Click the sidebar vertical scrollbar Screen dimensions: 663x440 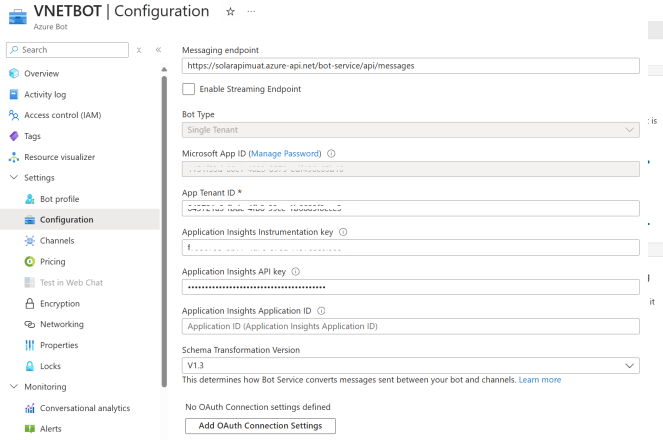click(164, 231)
